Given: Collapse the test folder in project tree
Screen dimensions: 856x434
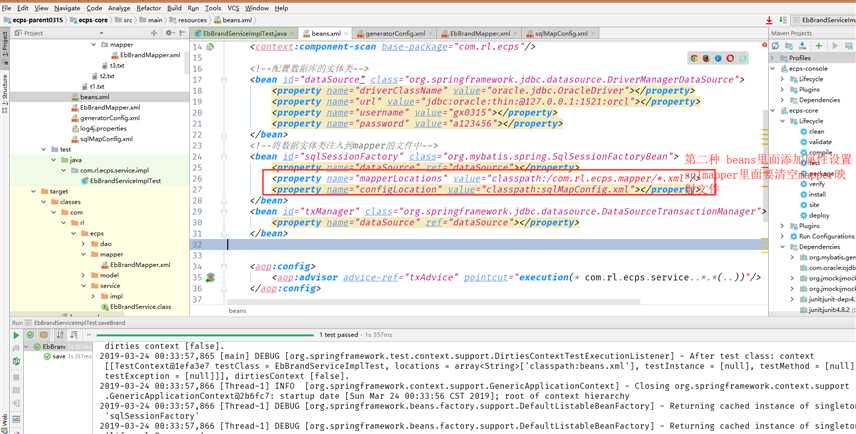Looking at the screenshot, I should 43,149.
